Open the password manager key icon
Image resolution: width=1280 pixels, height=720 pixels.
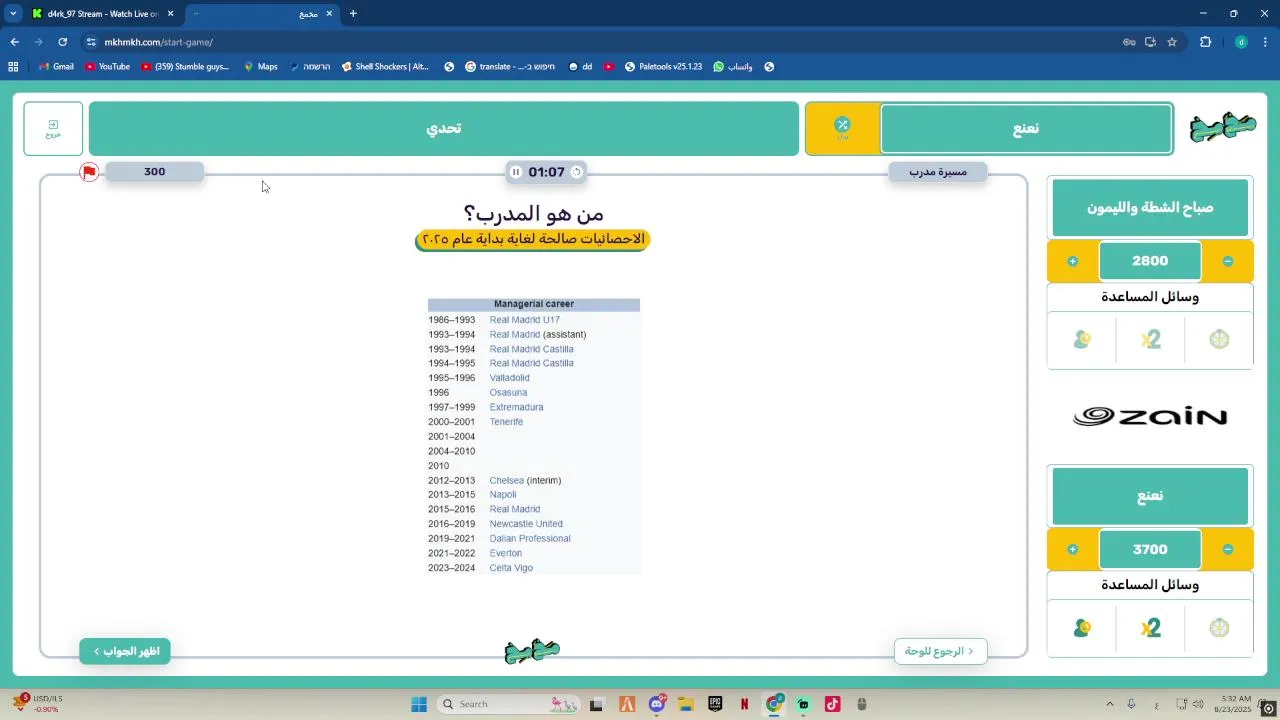1129,42
